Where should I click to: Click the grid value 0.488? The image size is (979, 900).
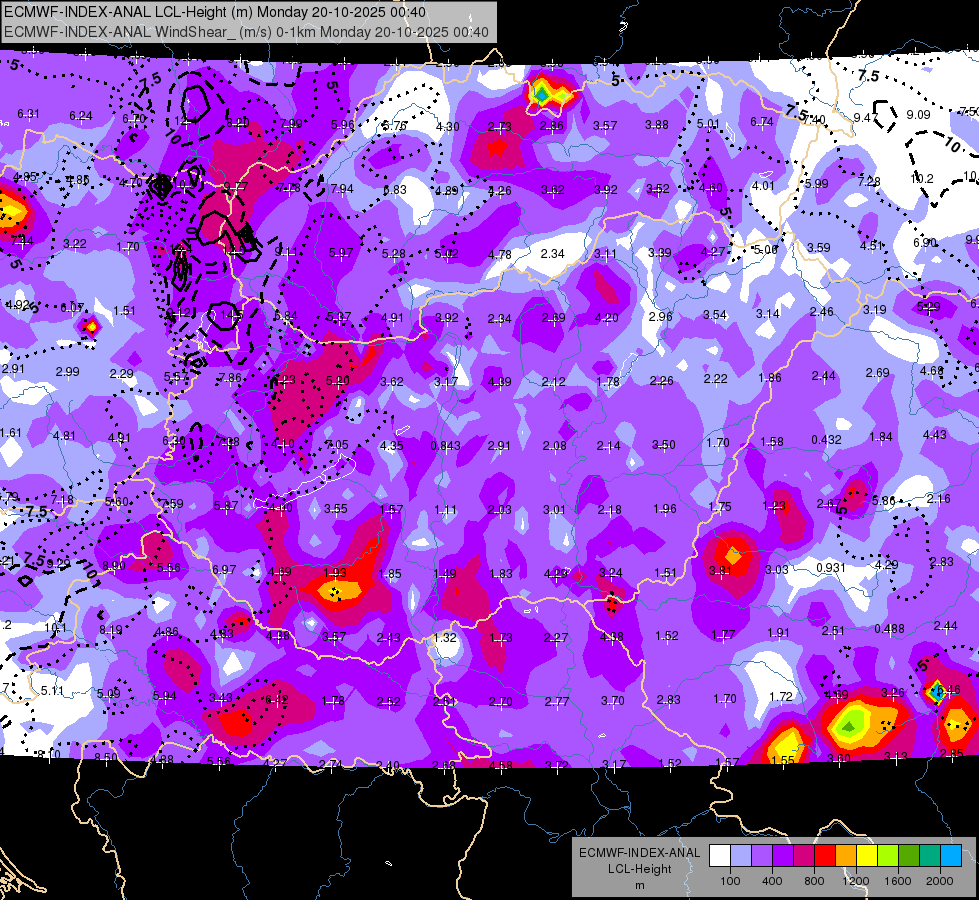click(x=889, y=628)
